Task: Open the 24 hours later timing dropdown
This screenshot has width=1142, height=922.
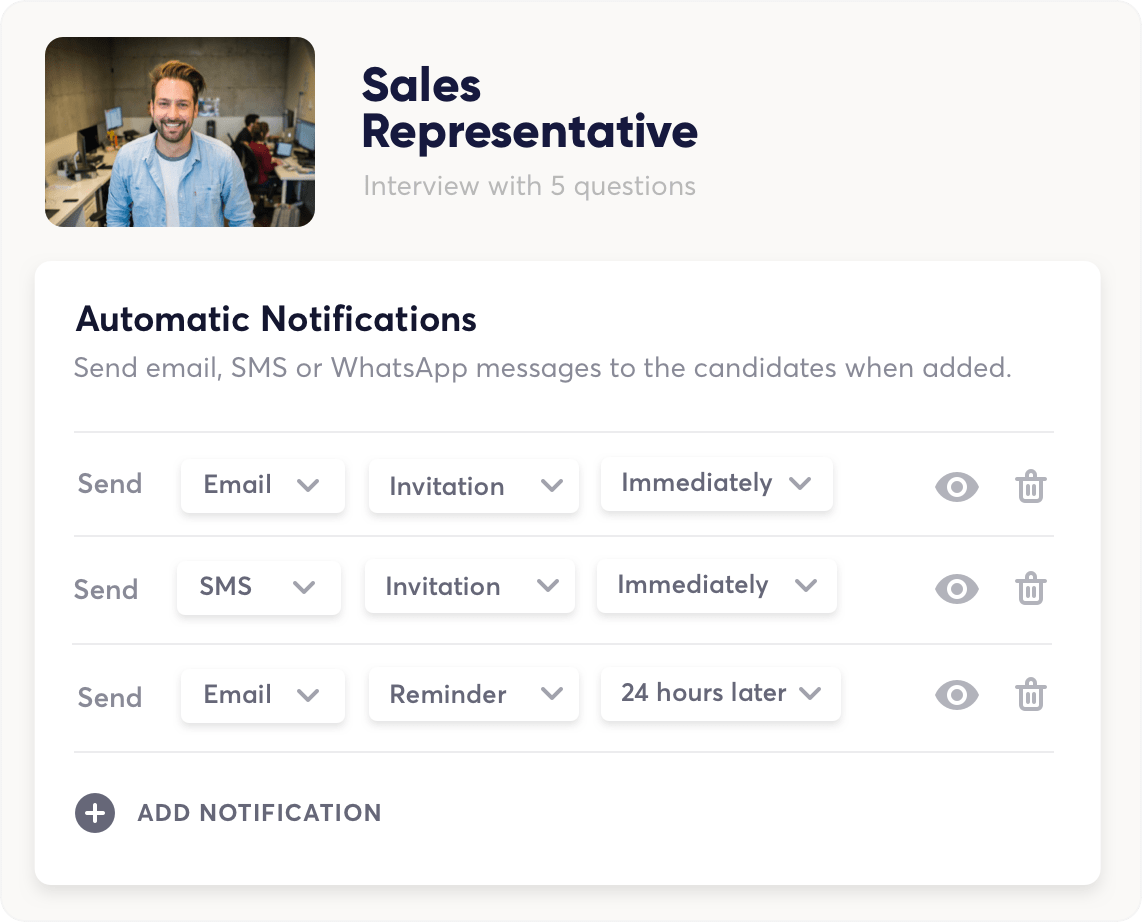Action: [721, 693]
